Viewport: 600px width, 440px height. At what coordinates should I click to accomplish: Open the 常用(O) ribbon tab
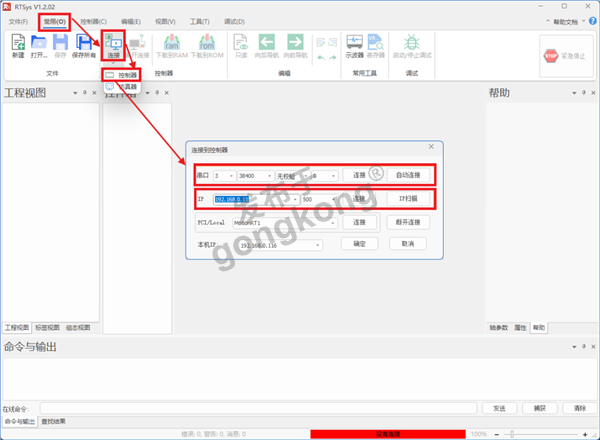click(54, 21)
